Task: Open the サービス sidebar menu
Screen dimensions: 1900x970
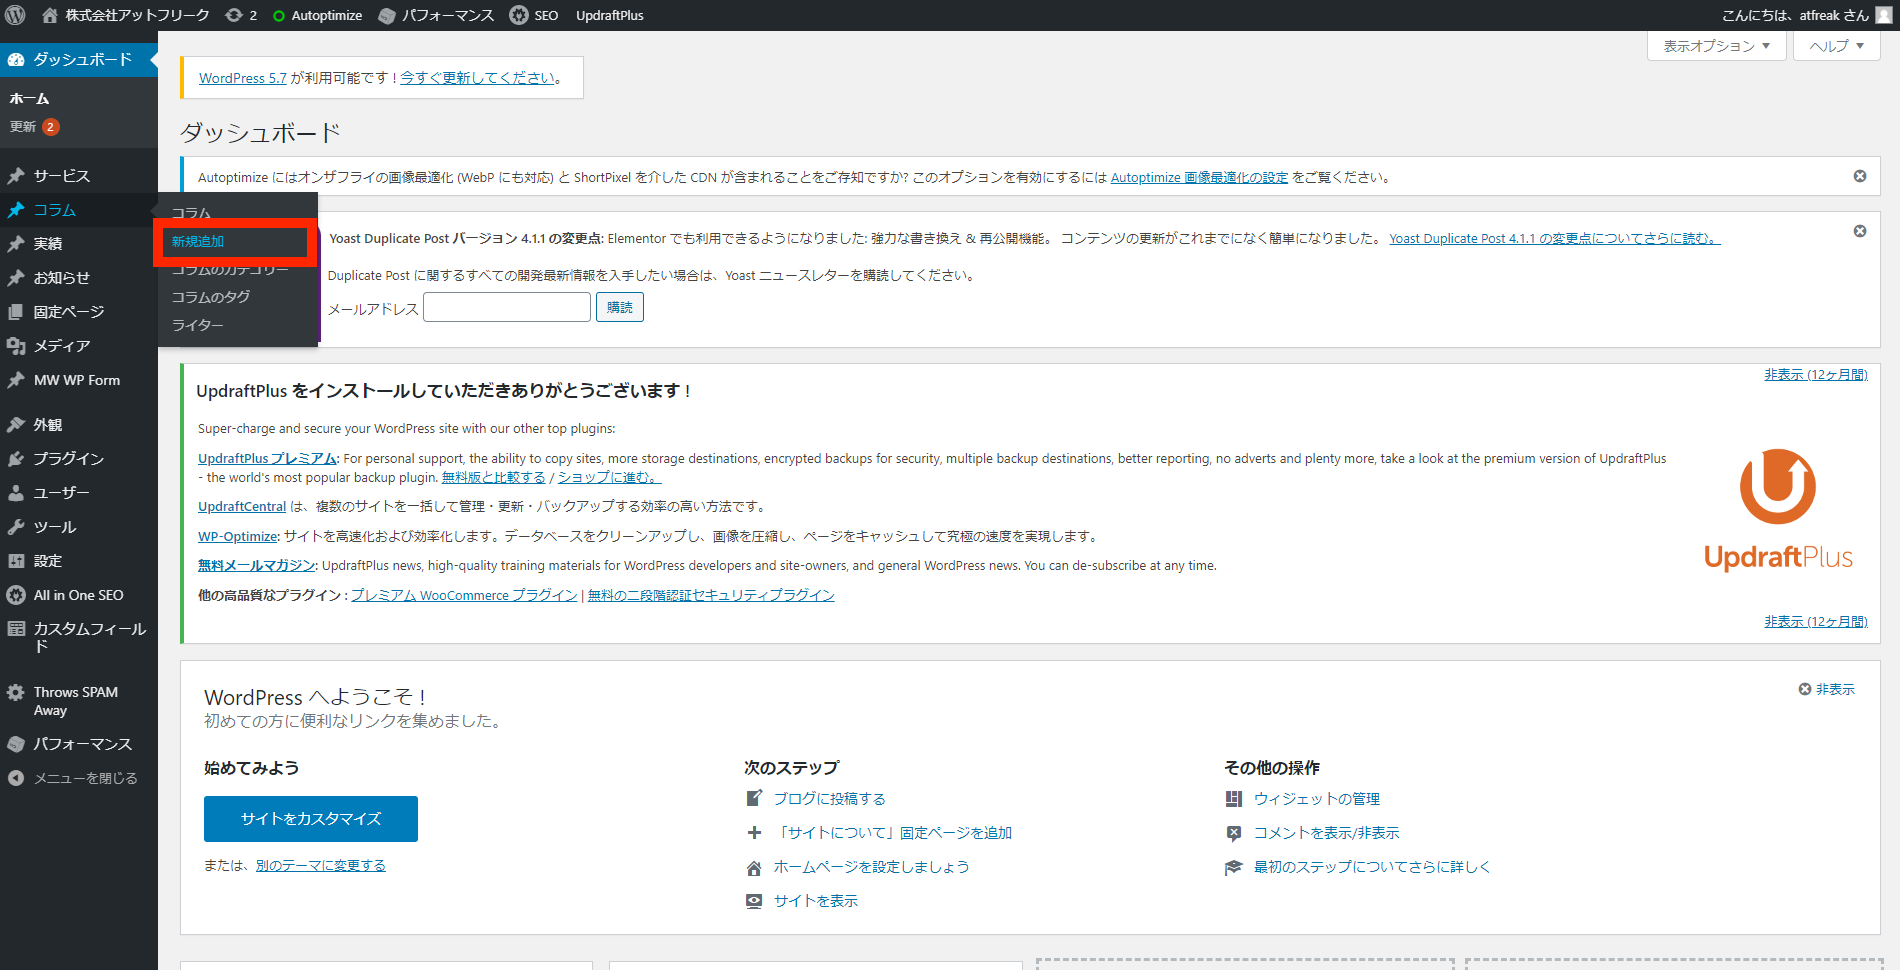Action: [x=79, y=175]
